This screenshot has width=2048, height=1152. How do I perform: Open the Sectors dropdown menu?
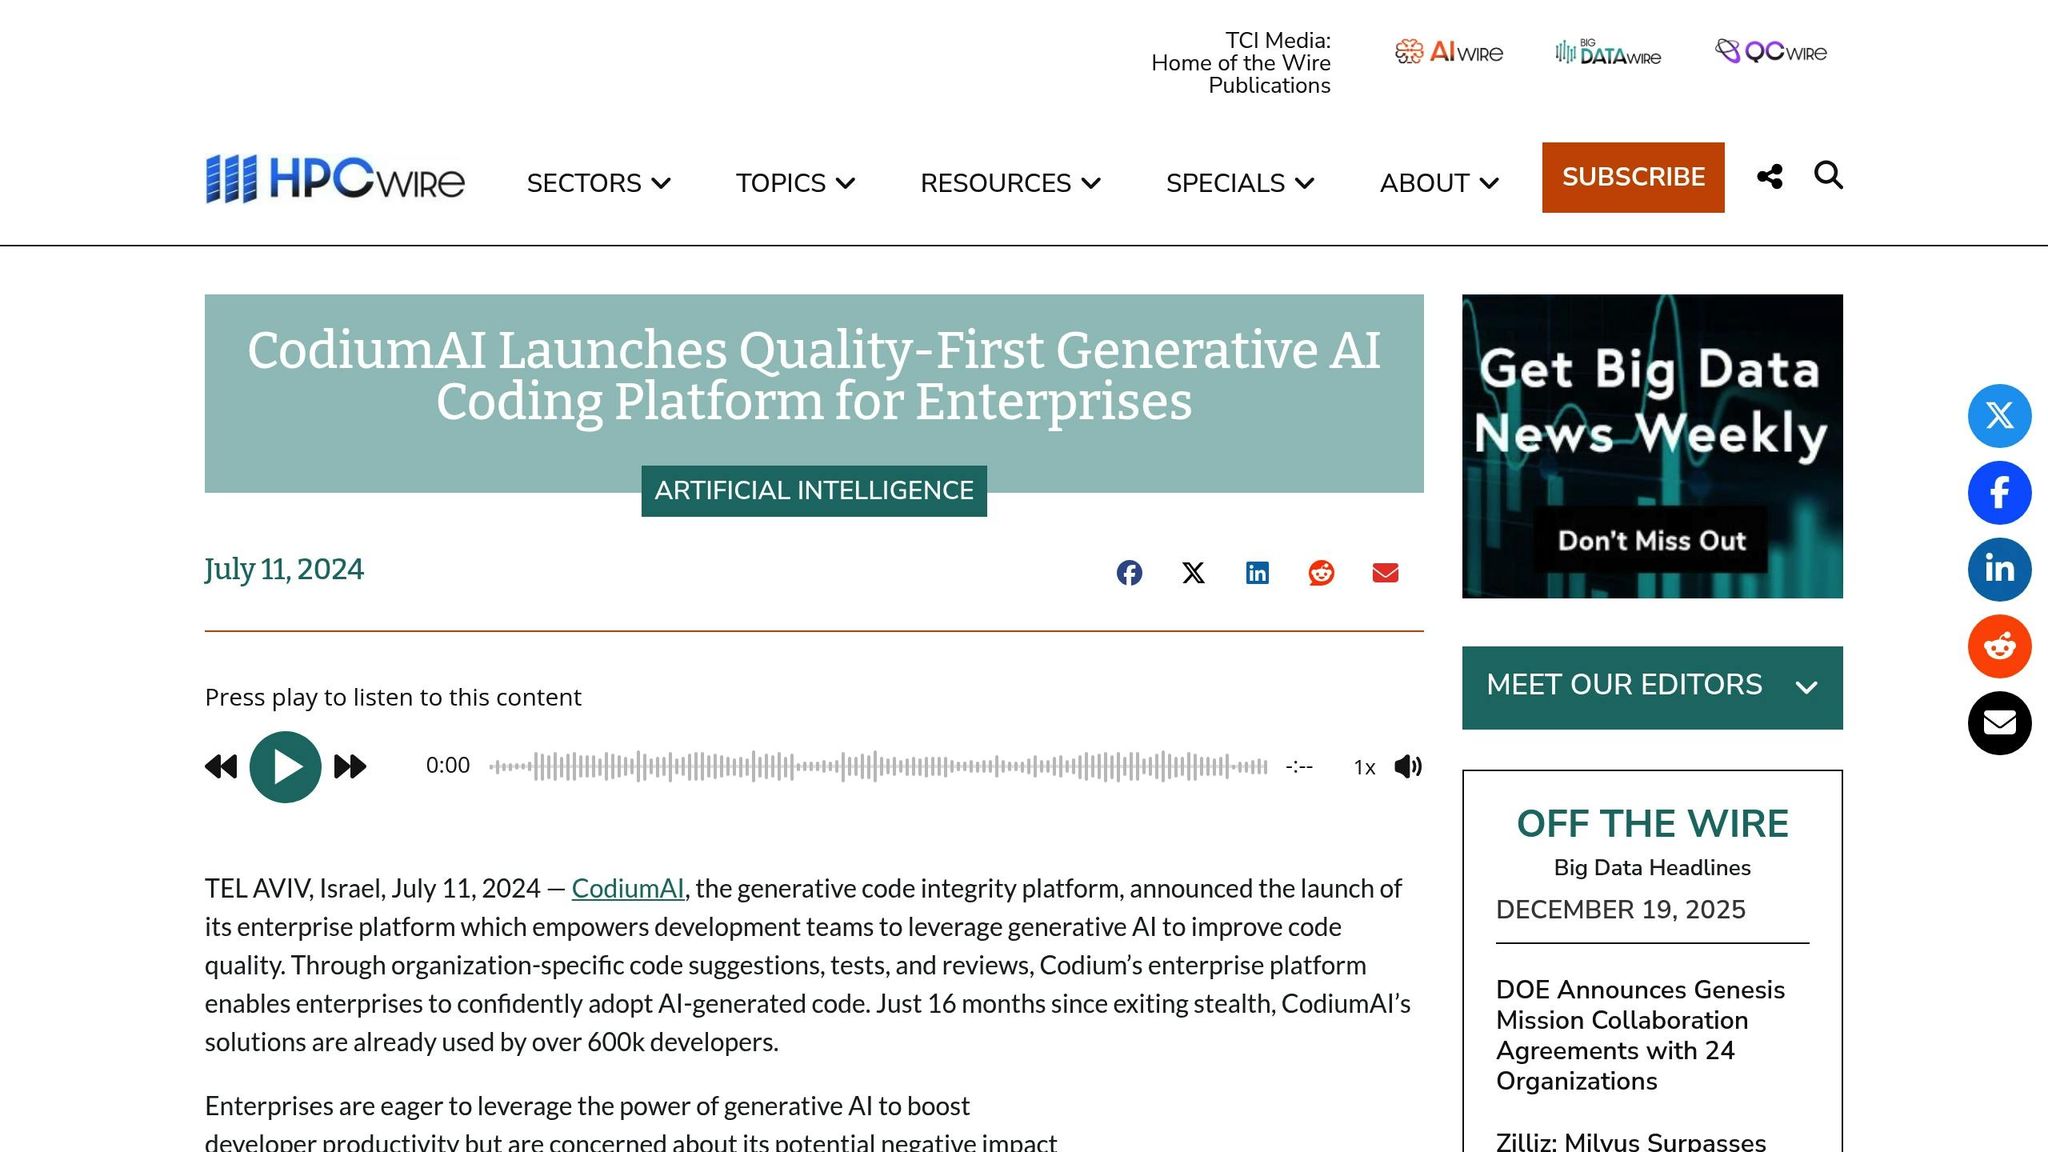pos(598,183)
